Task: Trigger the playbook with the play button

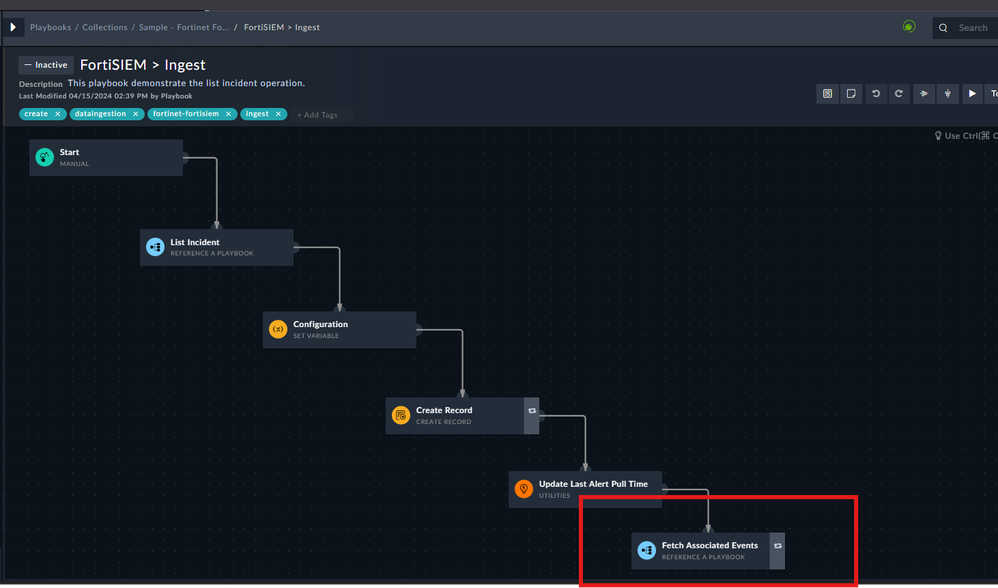Action: pos(972,94)
